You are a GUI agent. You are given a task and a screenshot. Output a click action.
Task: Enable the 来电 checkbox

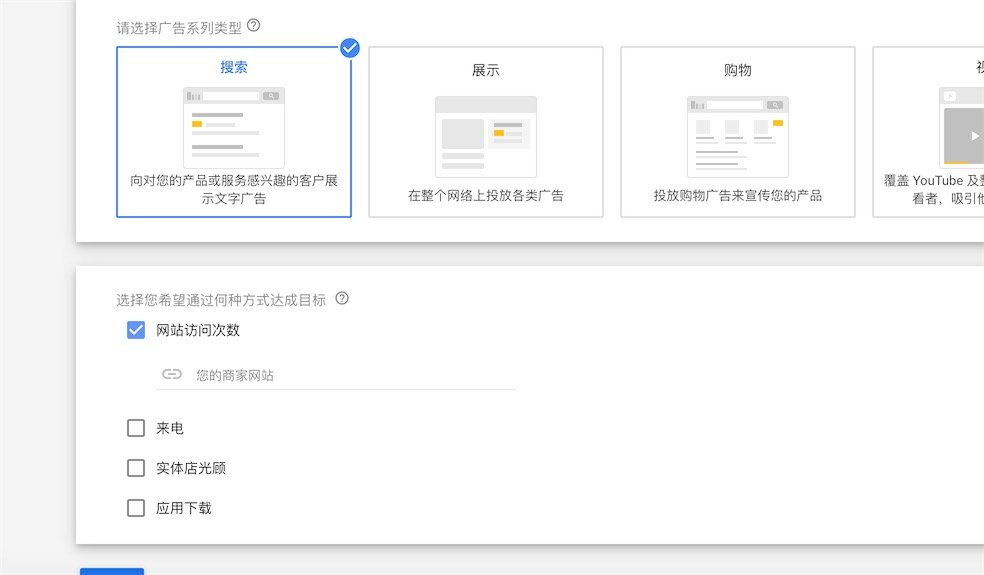(136, 428)
